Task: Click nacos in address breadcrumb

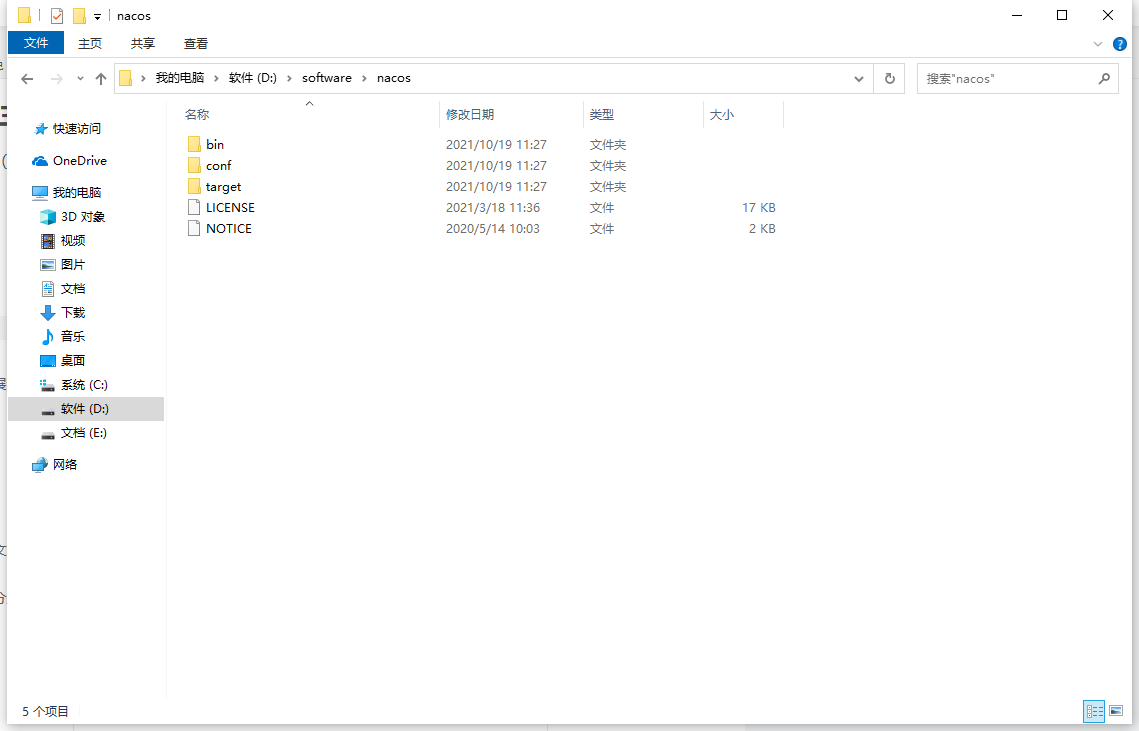Action: (x=394, y=78)
